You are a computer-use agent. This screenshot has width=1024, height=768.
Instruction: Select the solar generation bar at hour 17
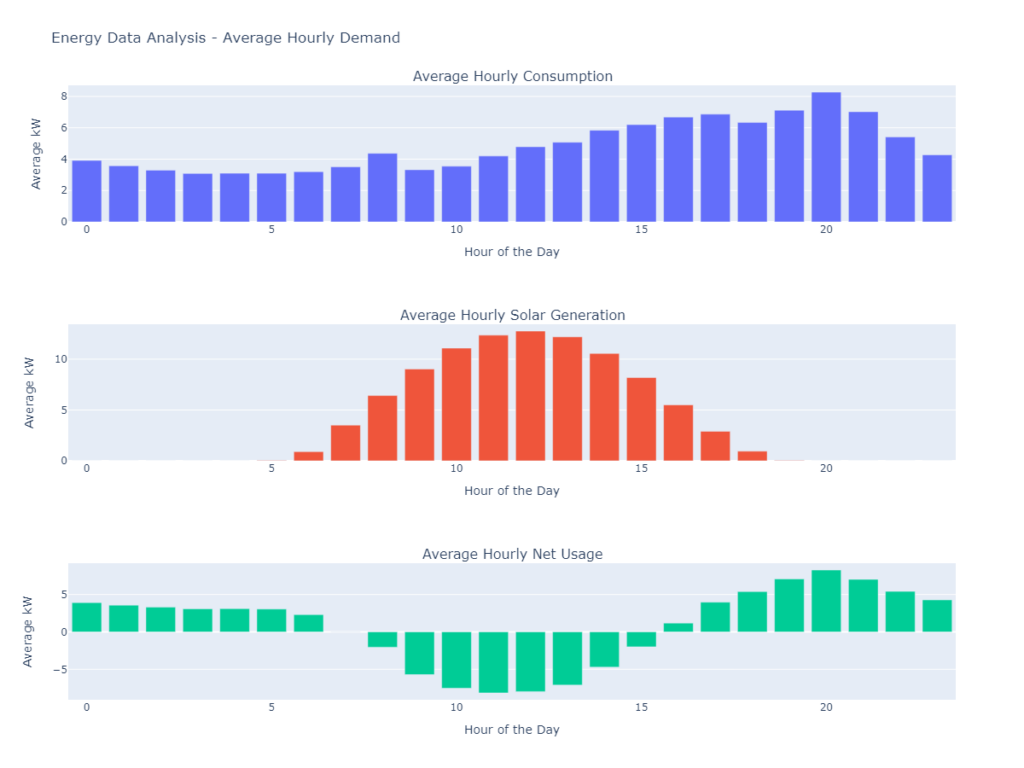pos(715,446)
